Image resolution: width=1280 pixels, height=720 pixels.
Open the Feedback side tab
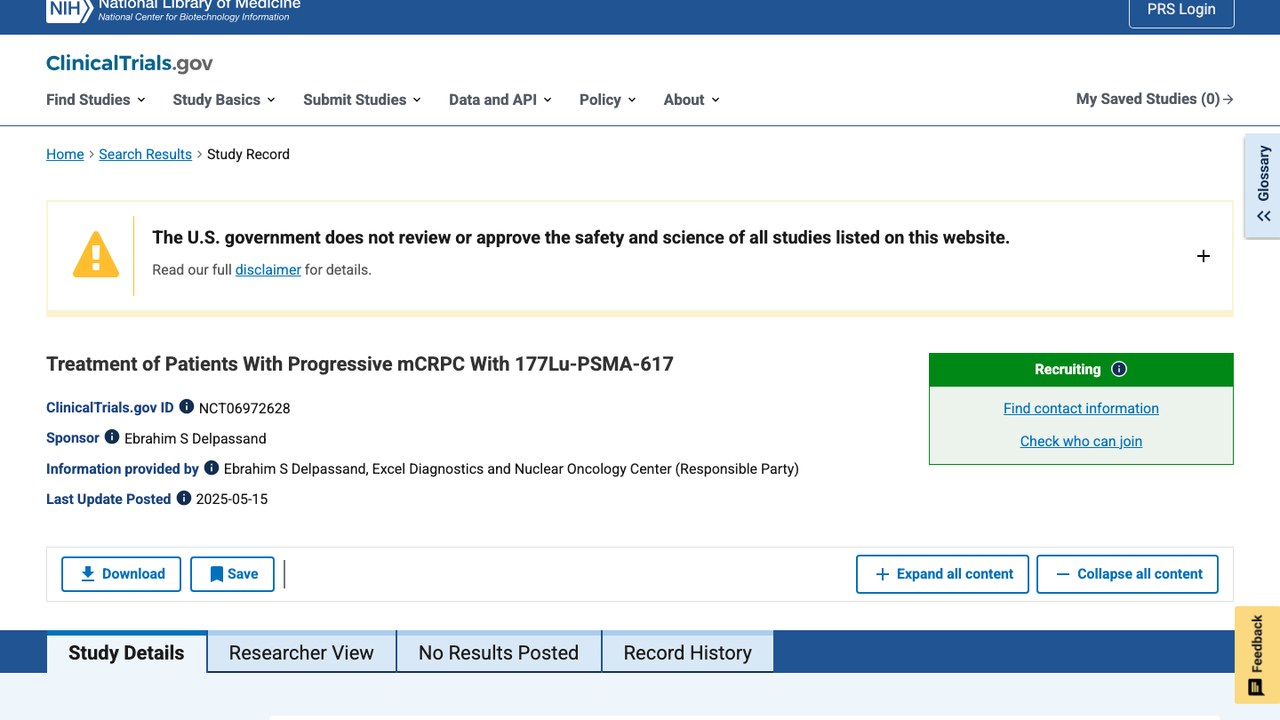(x=1257, y=655)
